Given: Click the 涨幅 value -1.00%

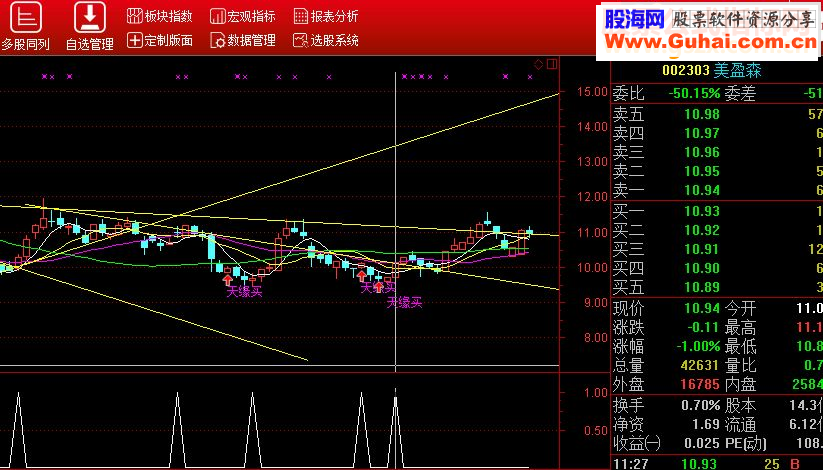Looking at the screenshot, I should [698, 347].
